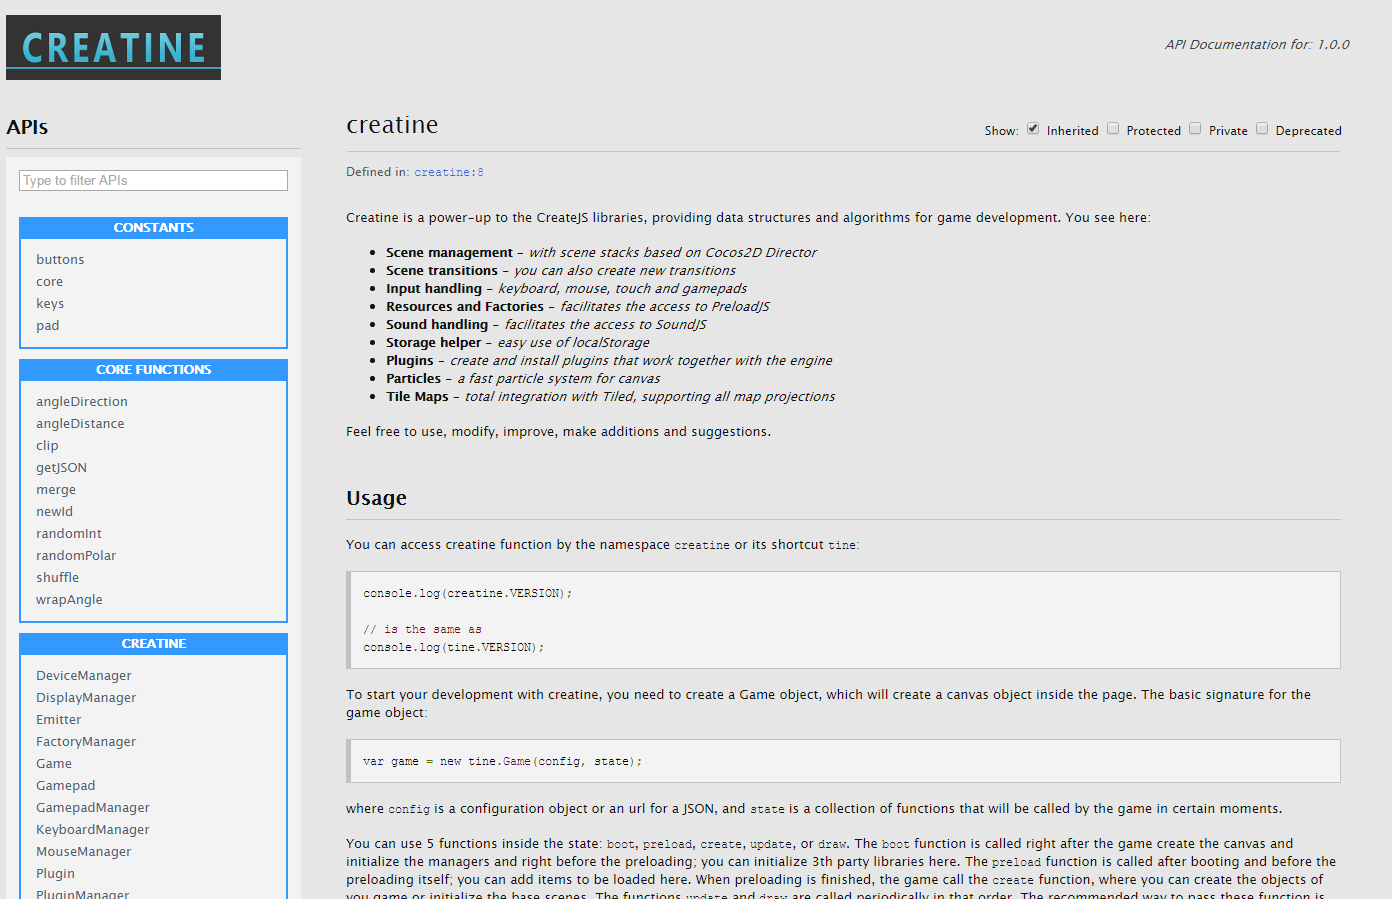View the KeyboardManager class page
This screenshot has width=1392, height=899.
(x=93, y=830)
